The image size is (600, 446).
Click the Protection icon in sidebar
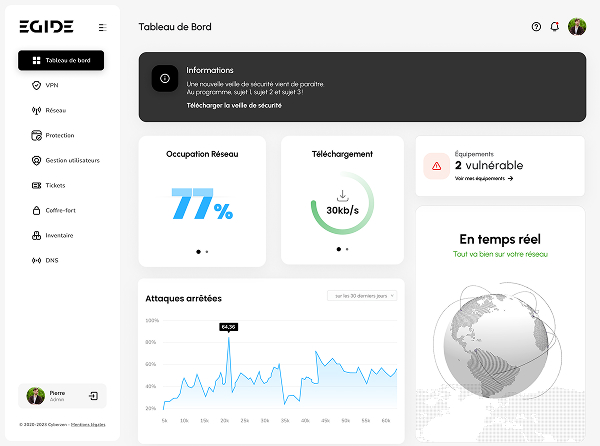pos(36,135)
